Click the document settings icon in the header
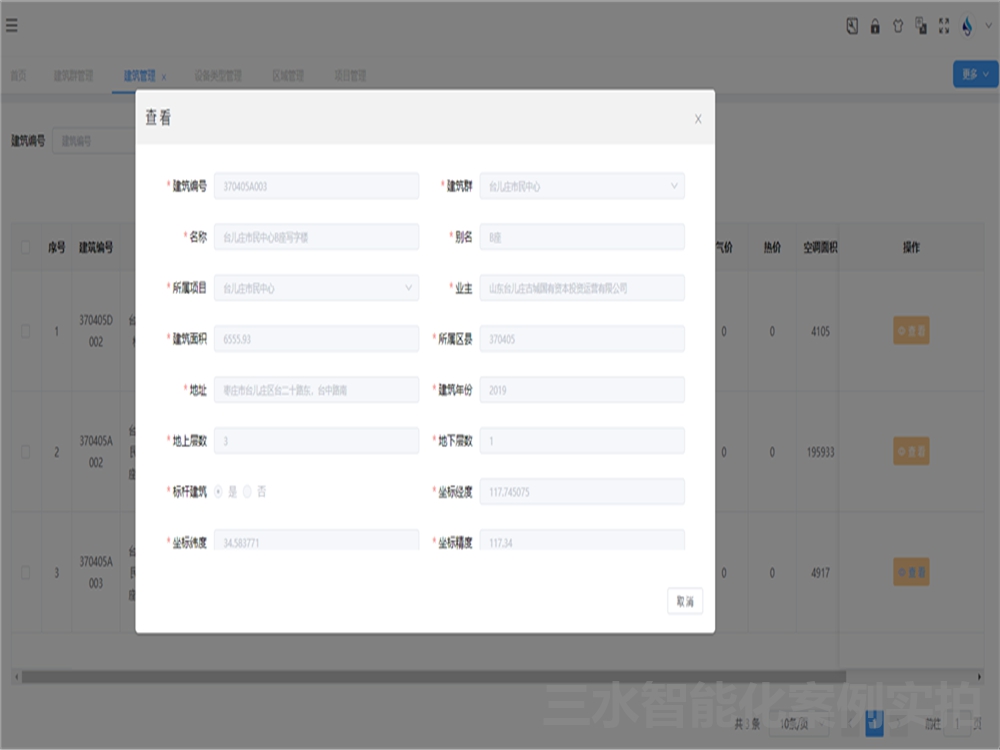This screenshot has height=750, width=1000. [853, 26]
